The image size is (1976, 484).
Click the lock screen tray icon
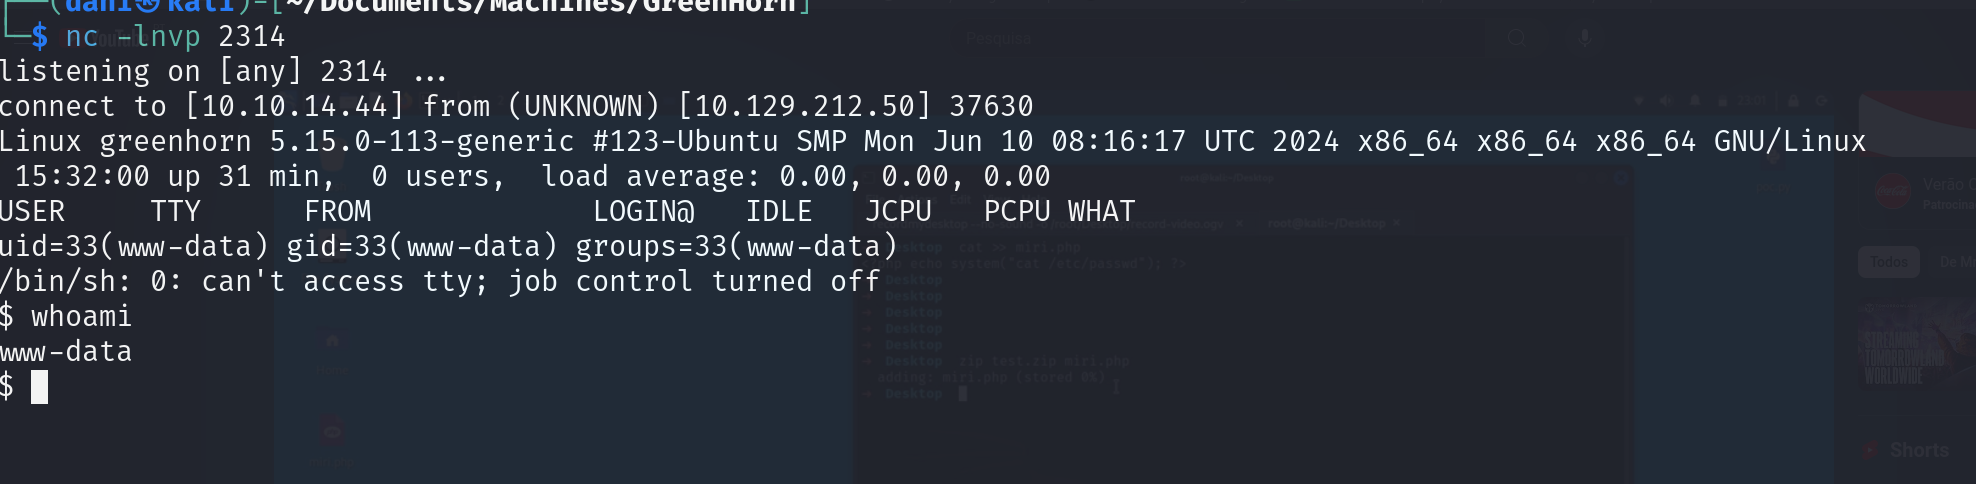point(1793,101)
